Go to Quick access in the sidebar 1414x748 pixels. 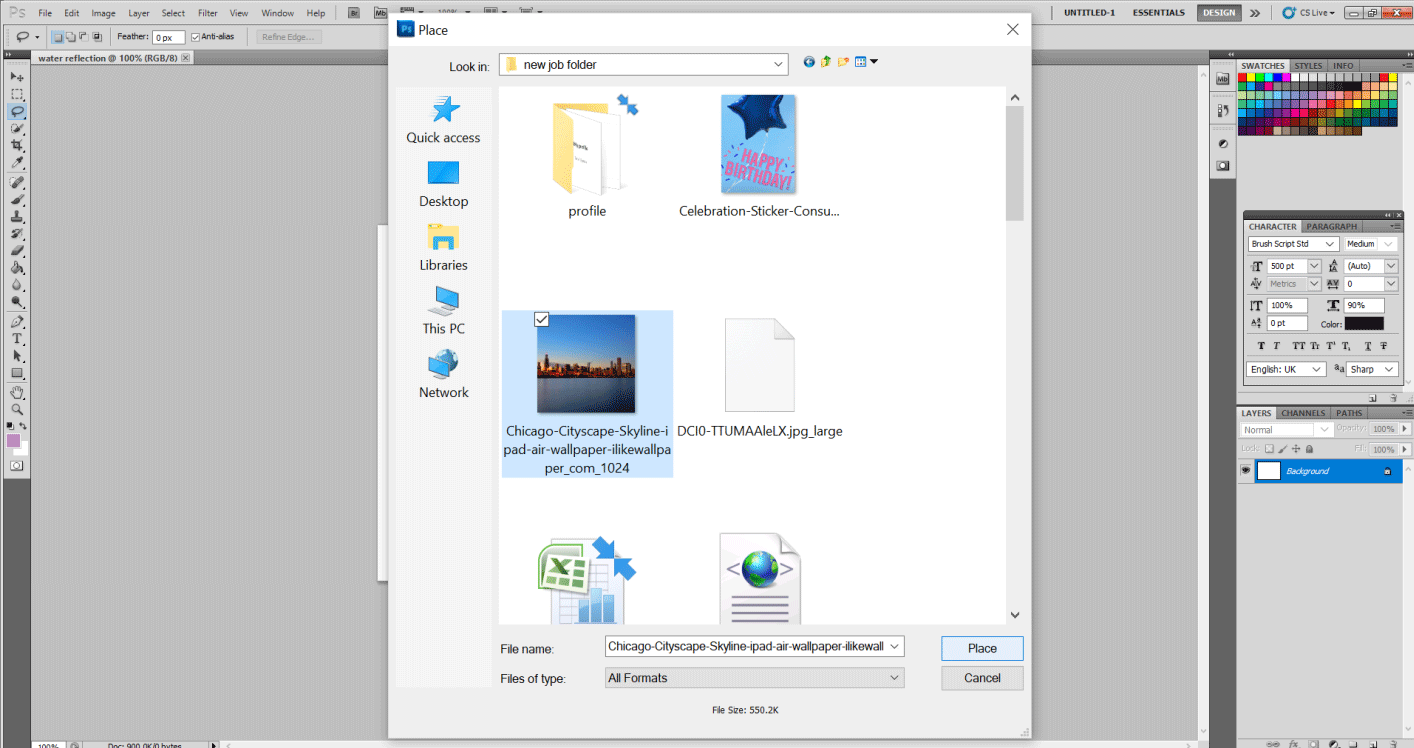[443, 120]
